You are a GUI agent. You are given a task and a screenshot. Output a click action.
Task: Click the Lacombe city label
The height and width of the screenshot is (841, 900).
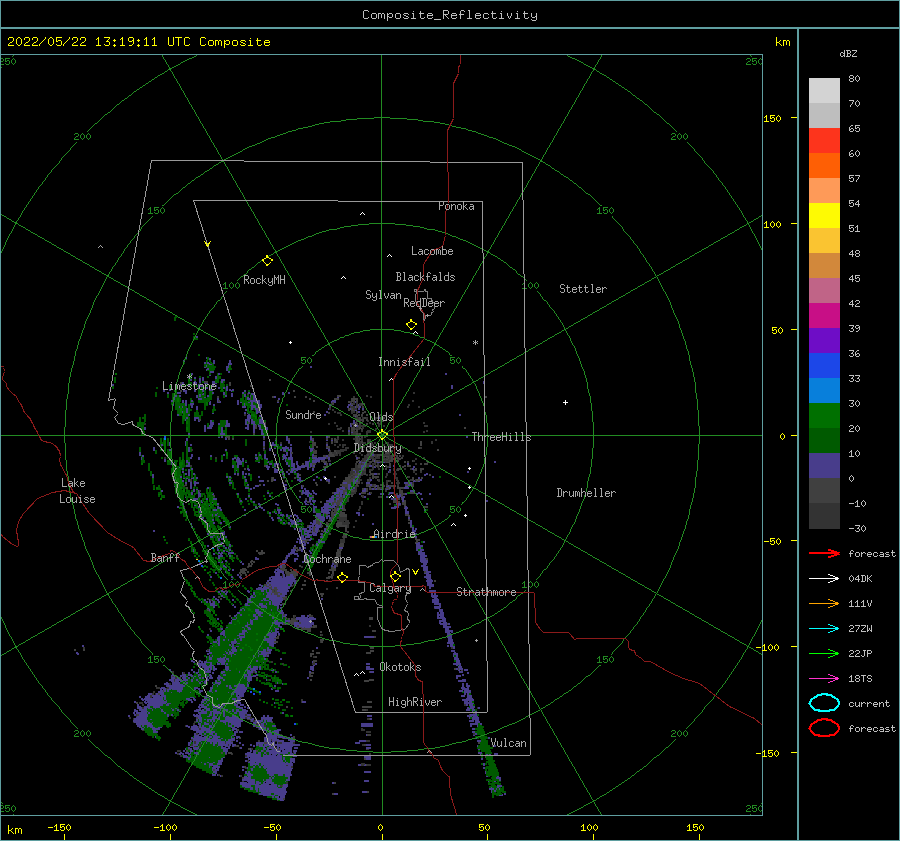tap(432, 251)
